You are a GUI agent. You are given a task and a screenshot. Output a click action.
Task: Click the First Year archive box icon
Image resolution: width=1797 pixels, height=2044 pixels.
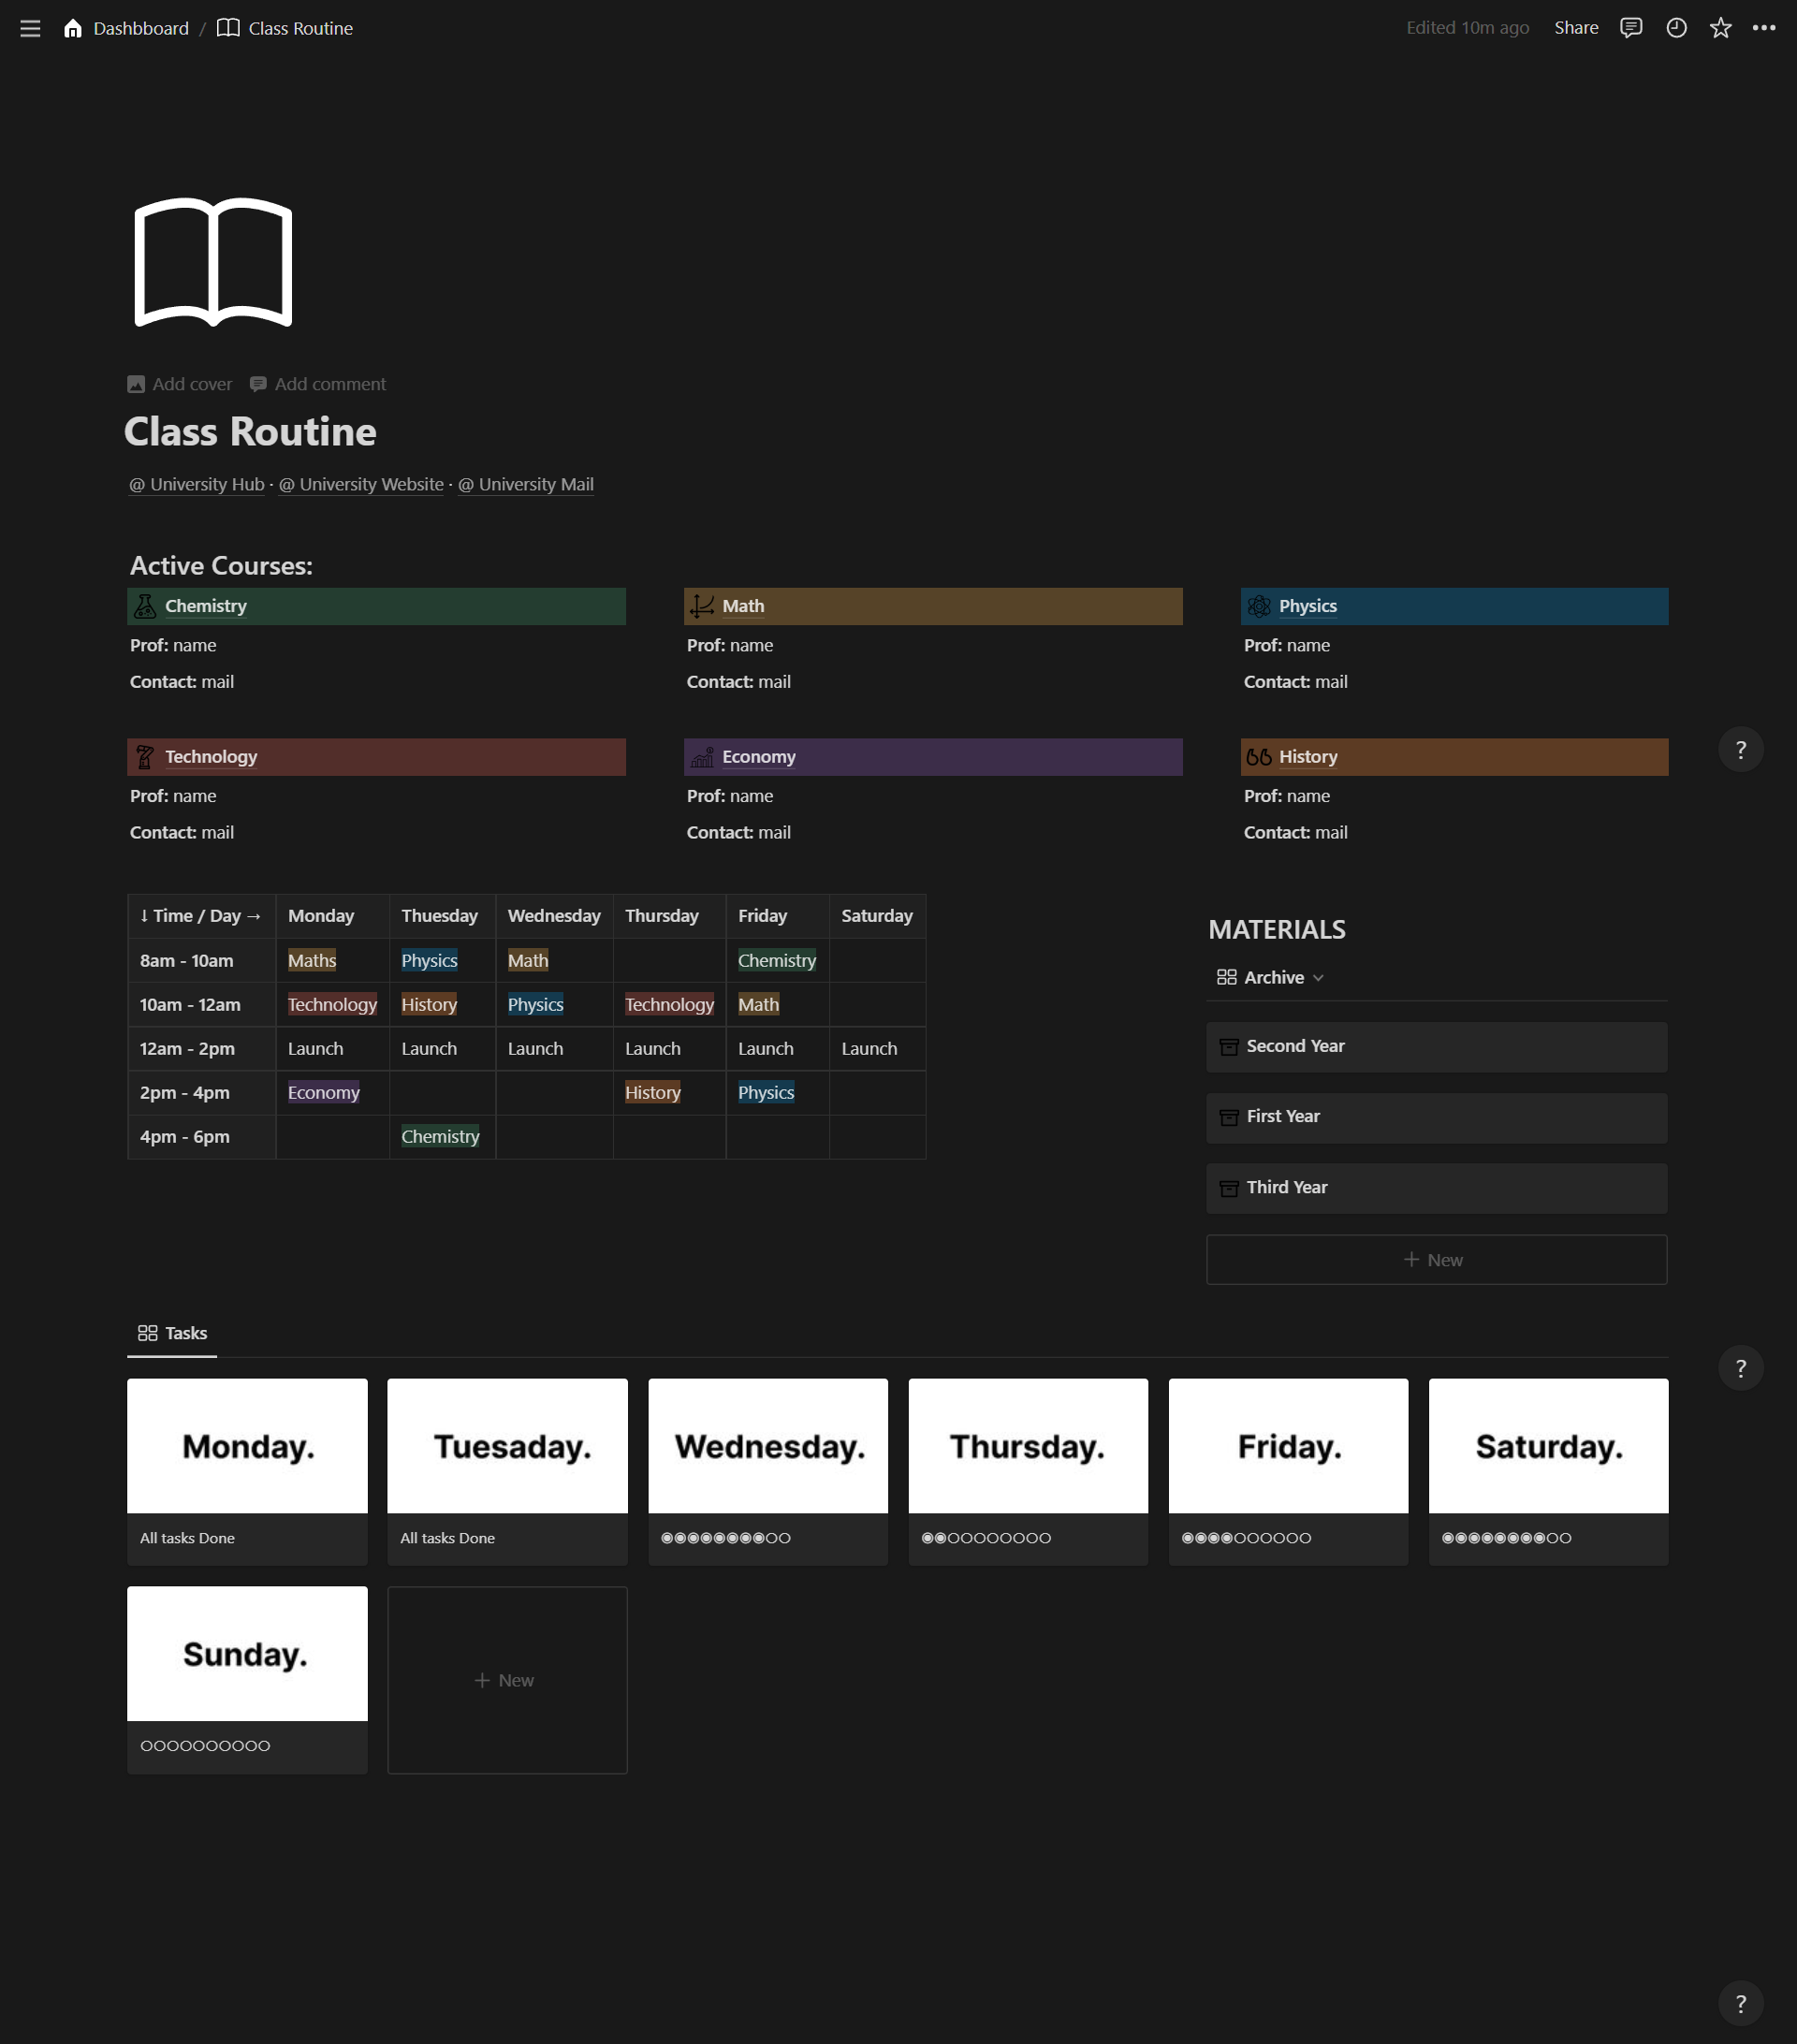(1229, 1117)
